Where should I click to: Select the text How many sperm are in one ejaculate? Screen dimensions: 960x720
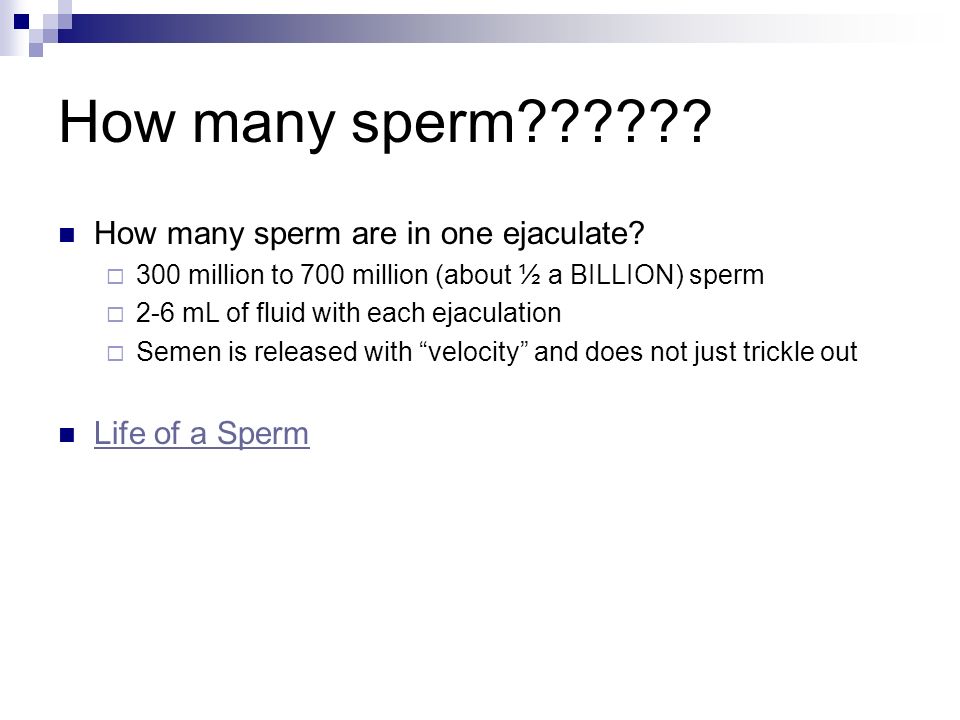tap(369, 234)
